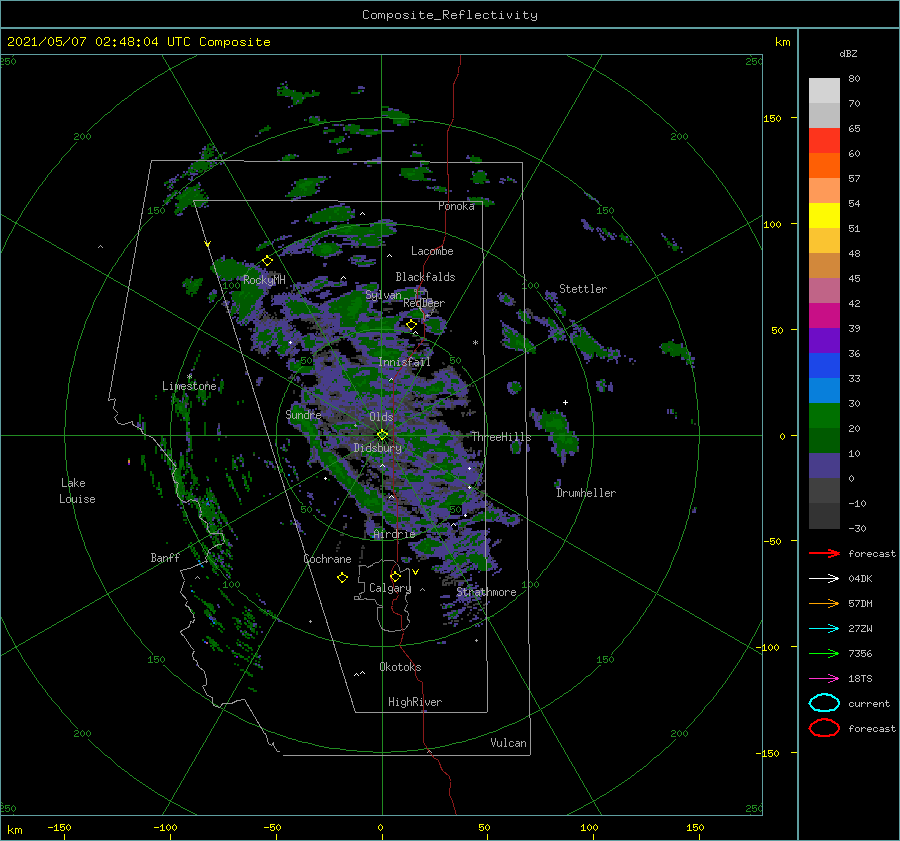Click the green 7356 arrow legend icon
The image size is (900, 841).
(x=824, y=653)
